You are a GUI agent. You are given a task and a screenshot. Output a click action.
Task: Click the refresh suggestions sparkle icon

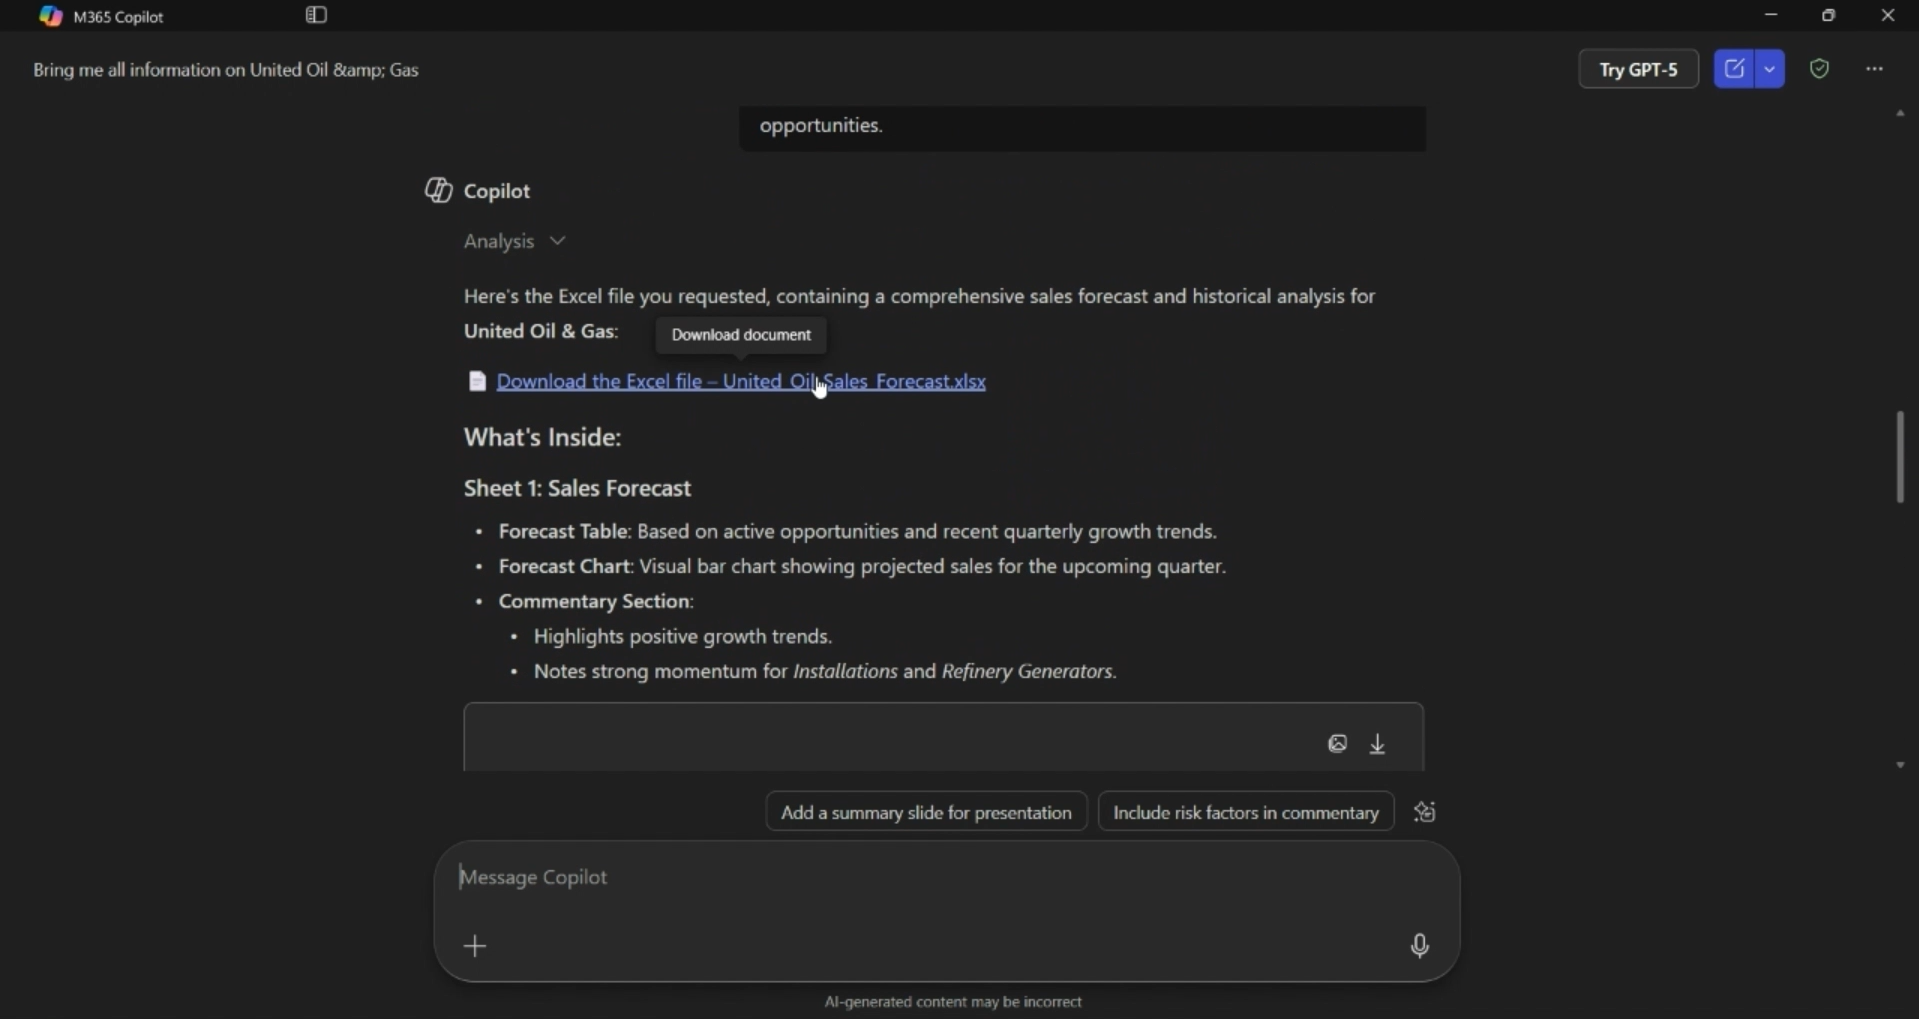click(1426, 813)
